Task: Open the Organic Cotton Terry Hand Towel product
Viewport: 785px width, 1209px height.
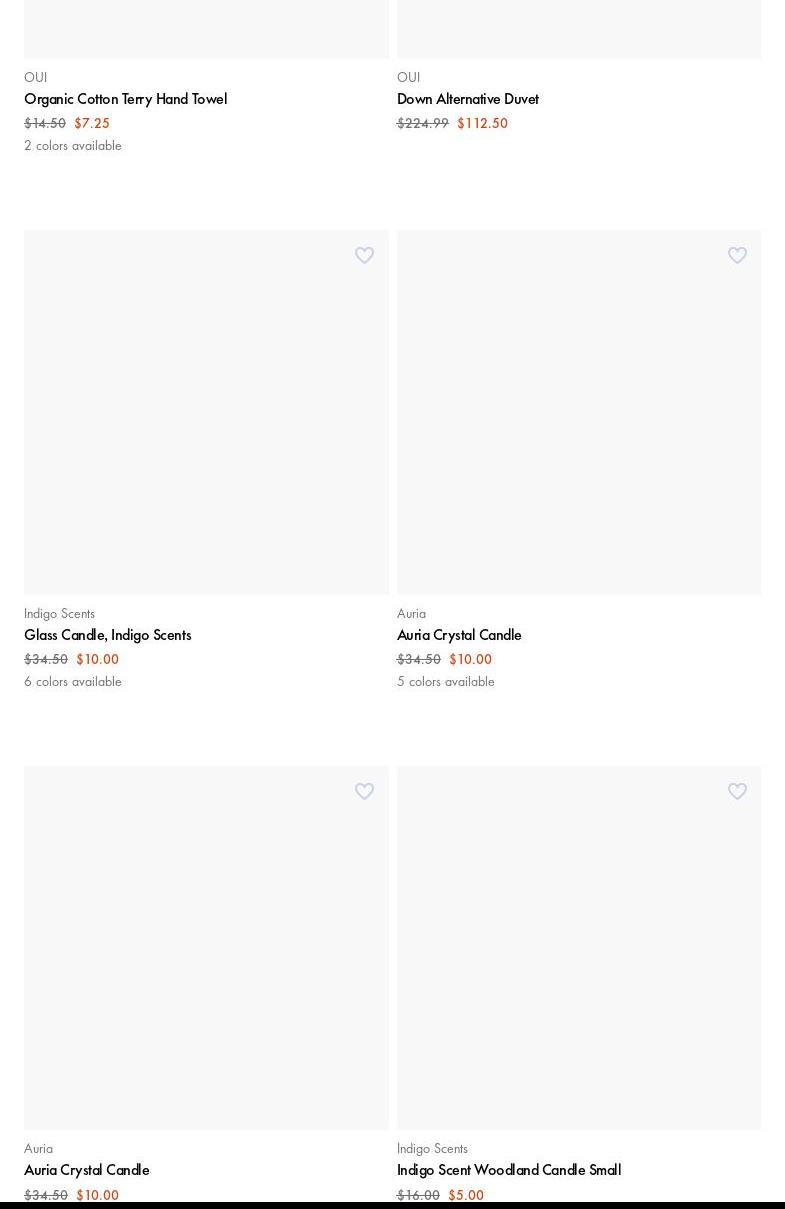Action: click(125, 99)
